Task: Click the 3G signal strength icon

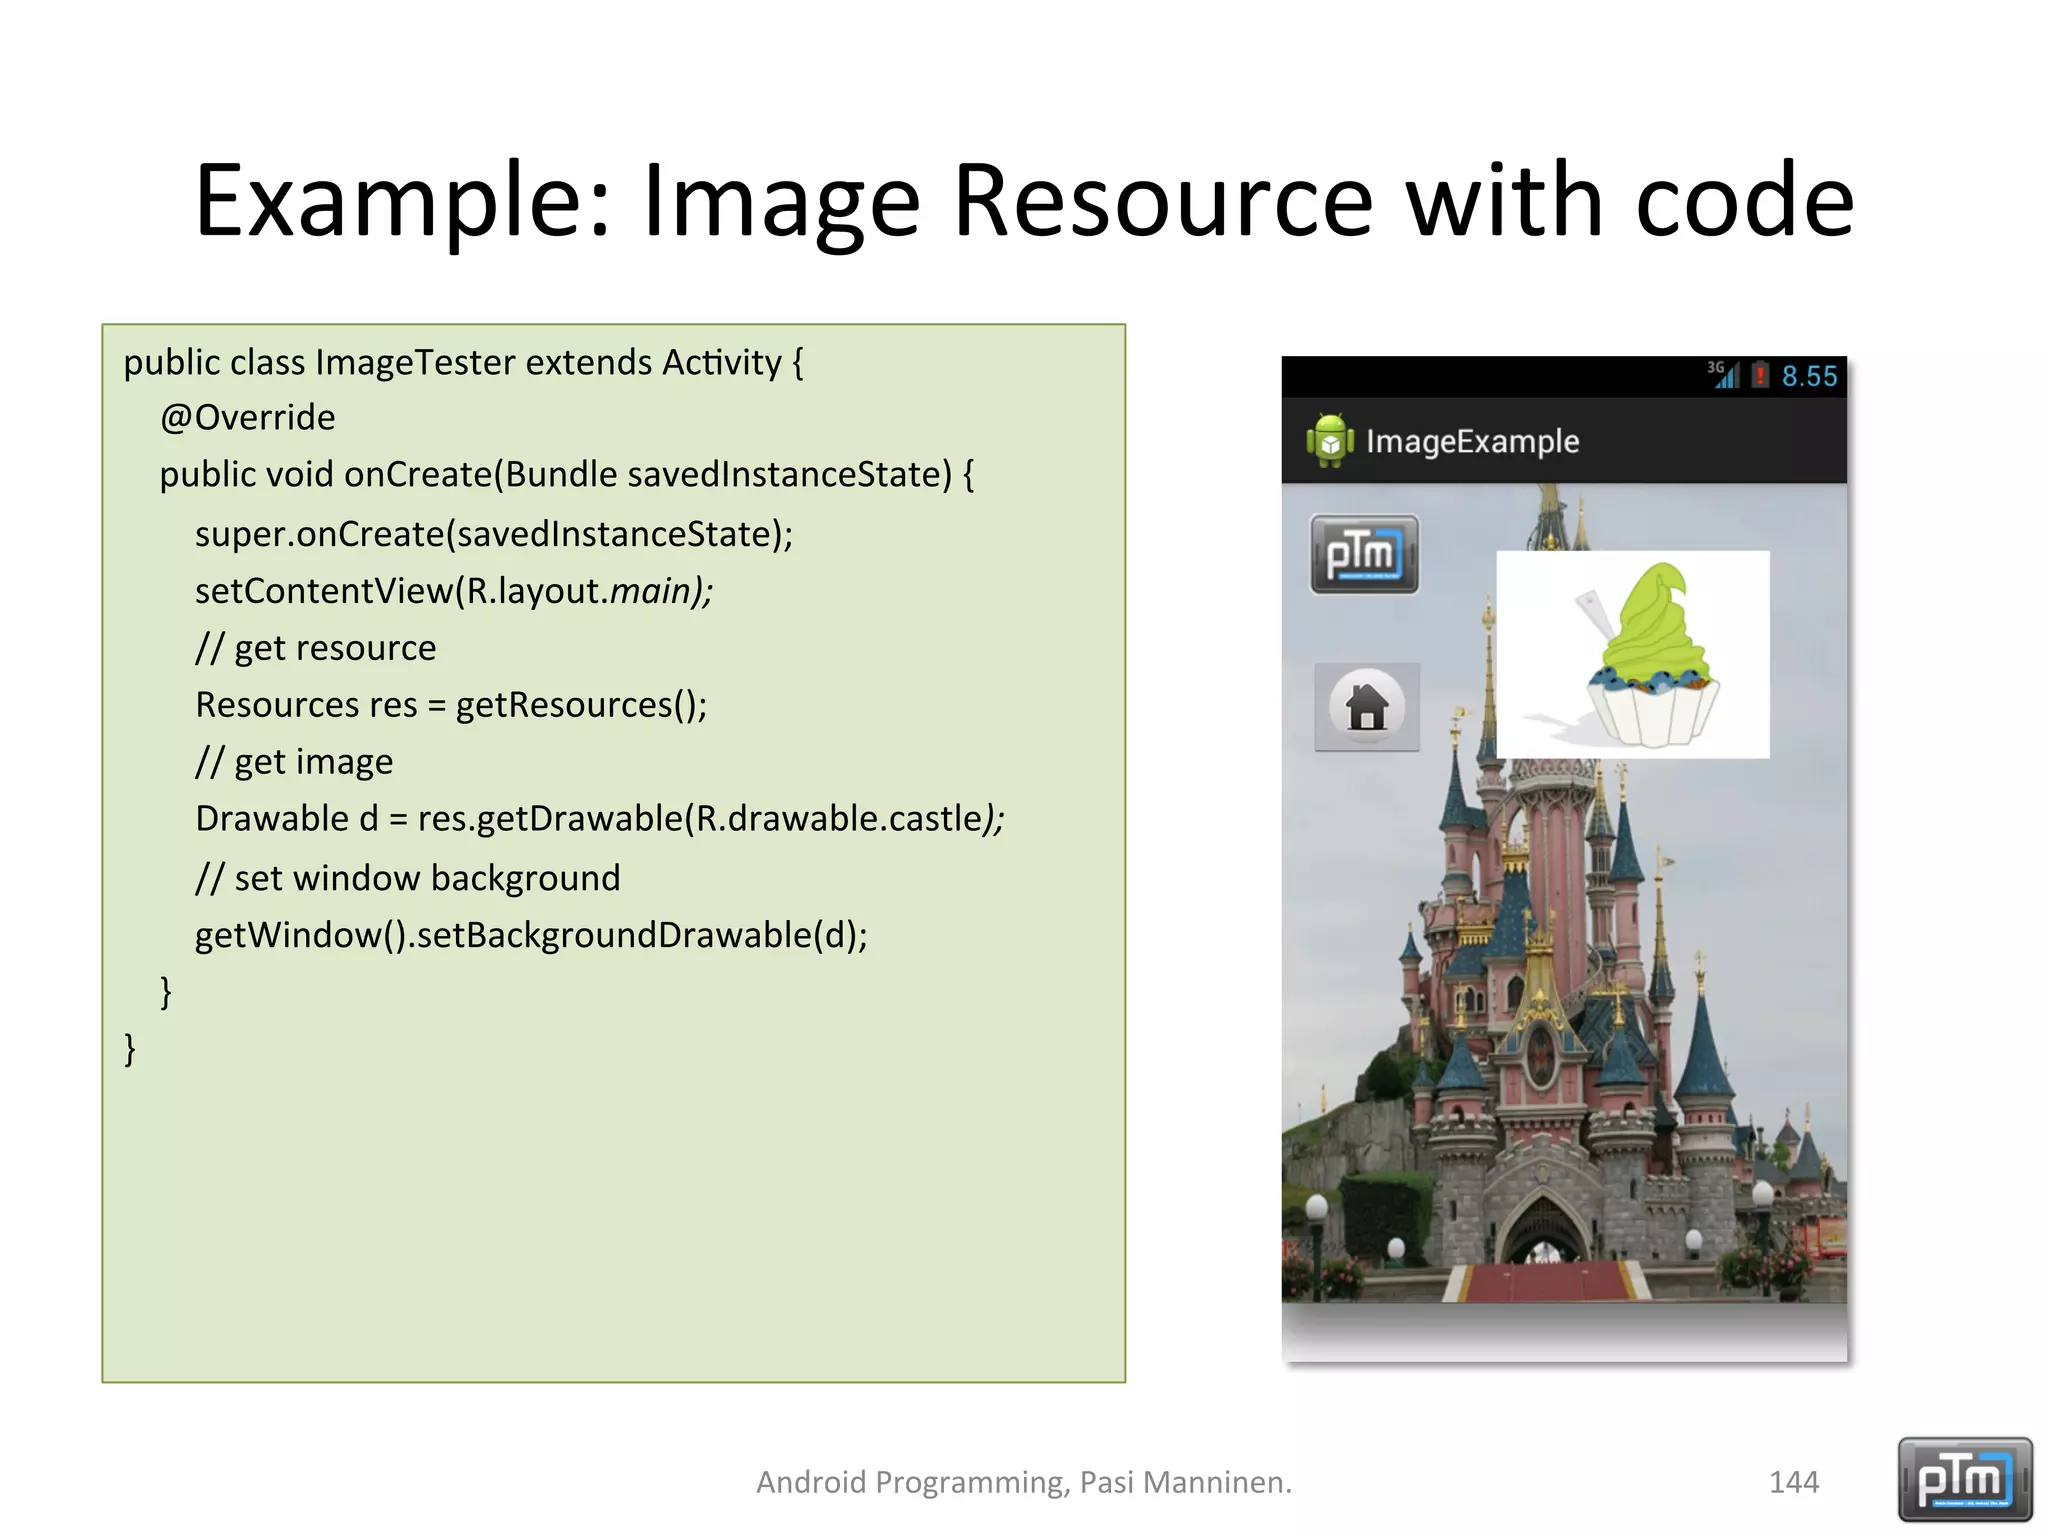Action: click(x=1723, y=375)
